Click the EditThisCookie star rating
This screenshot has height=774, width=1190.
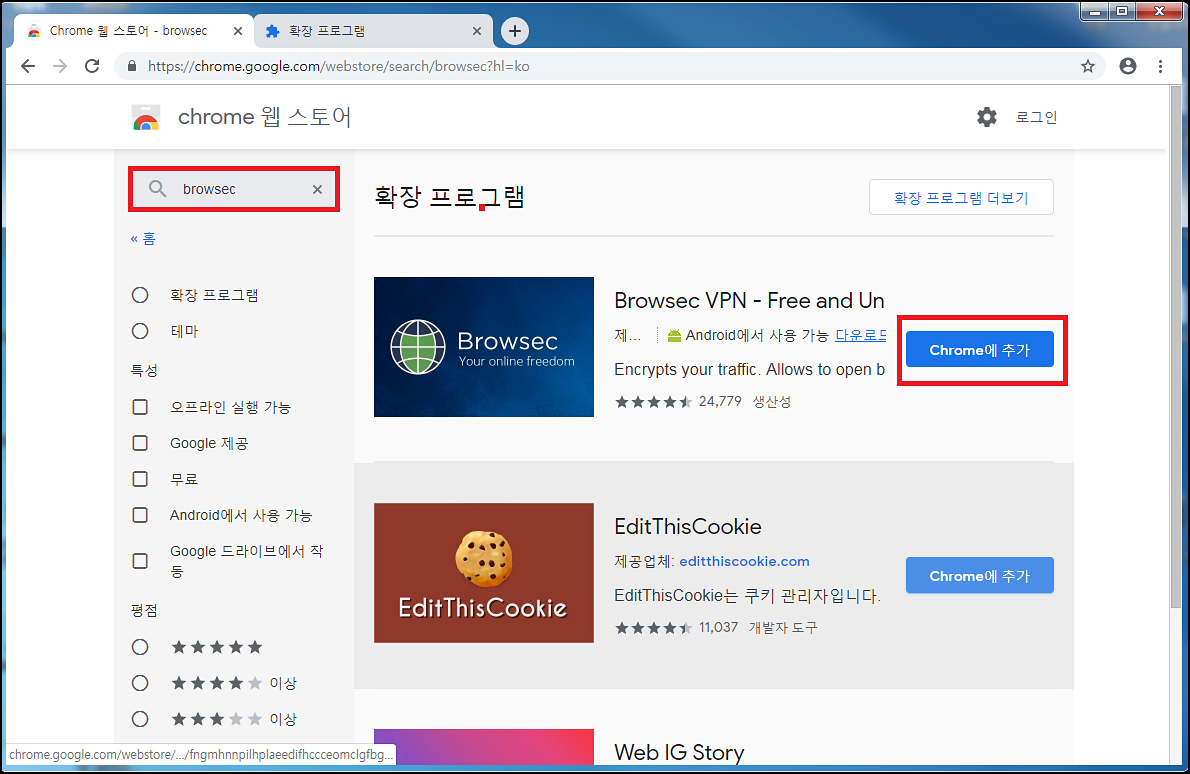coord(653,628)
